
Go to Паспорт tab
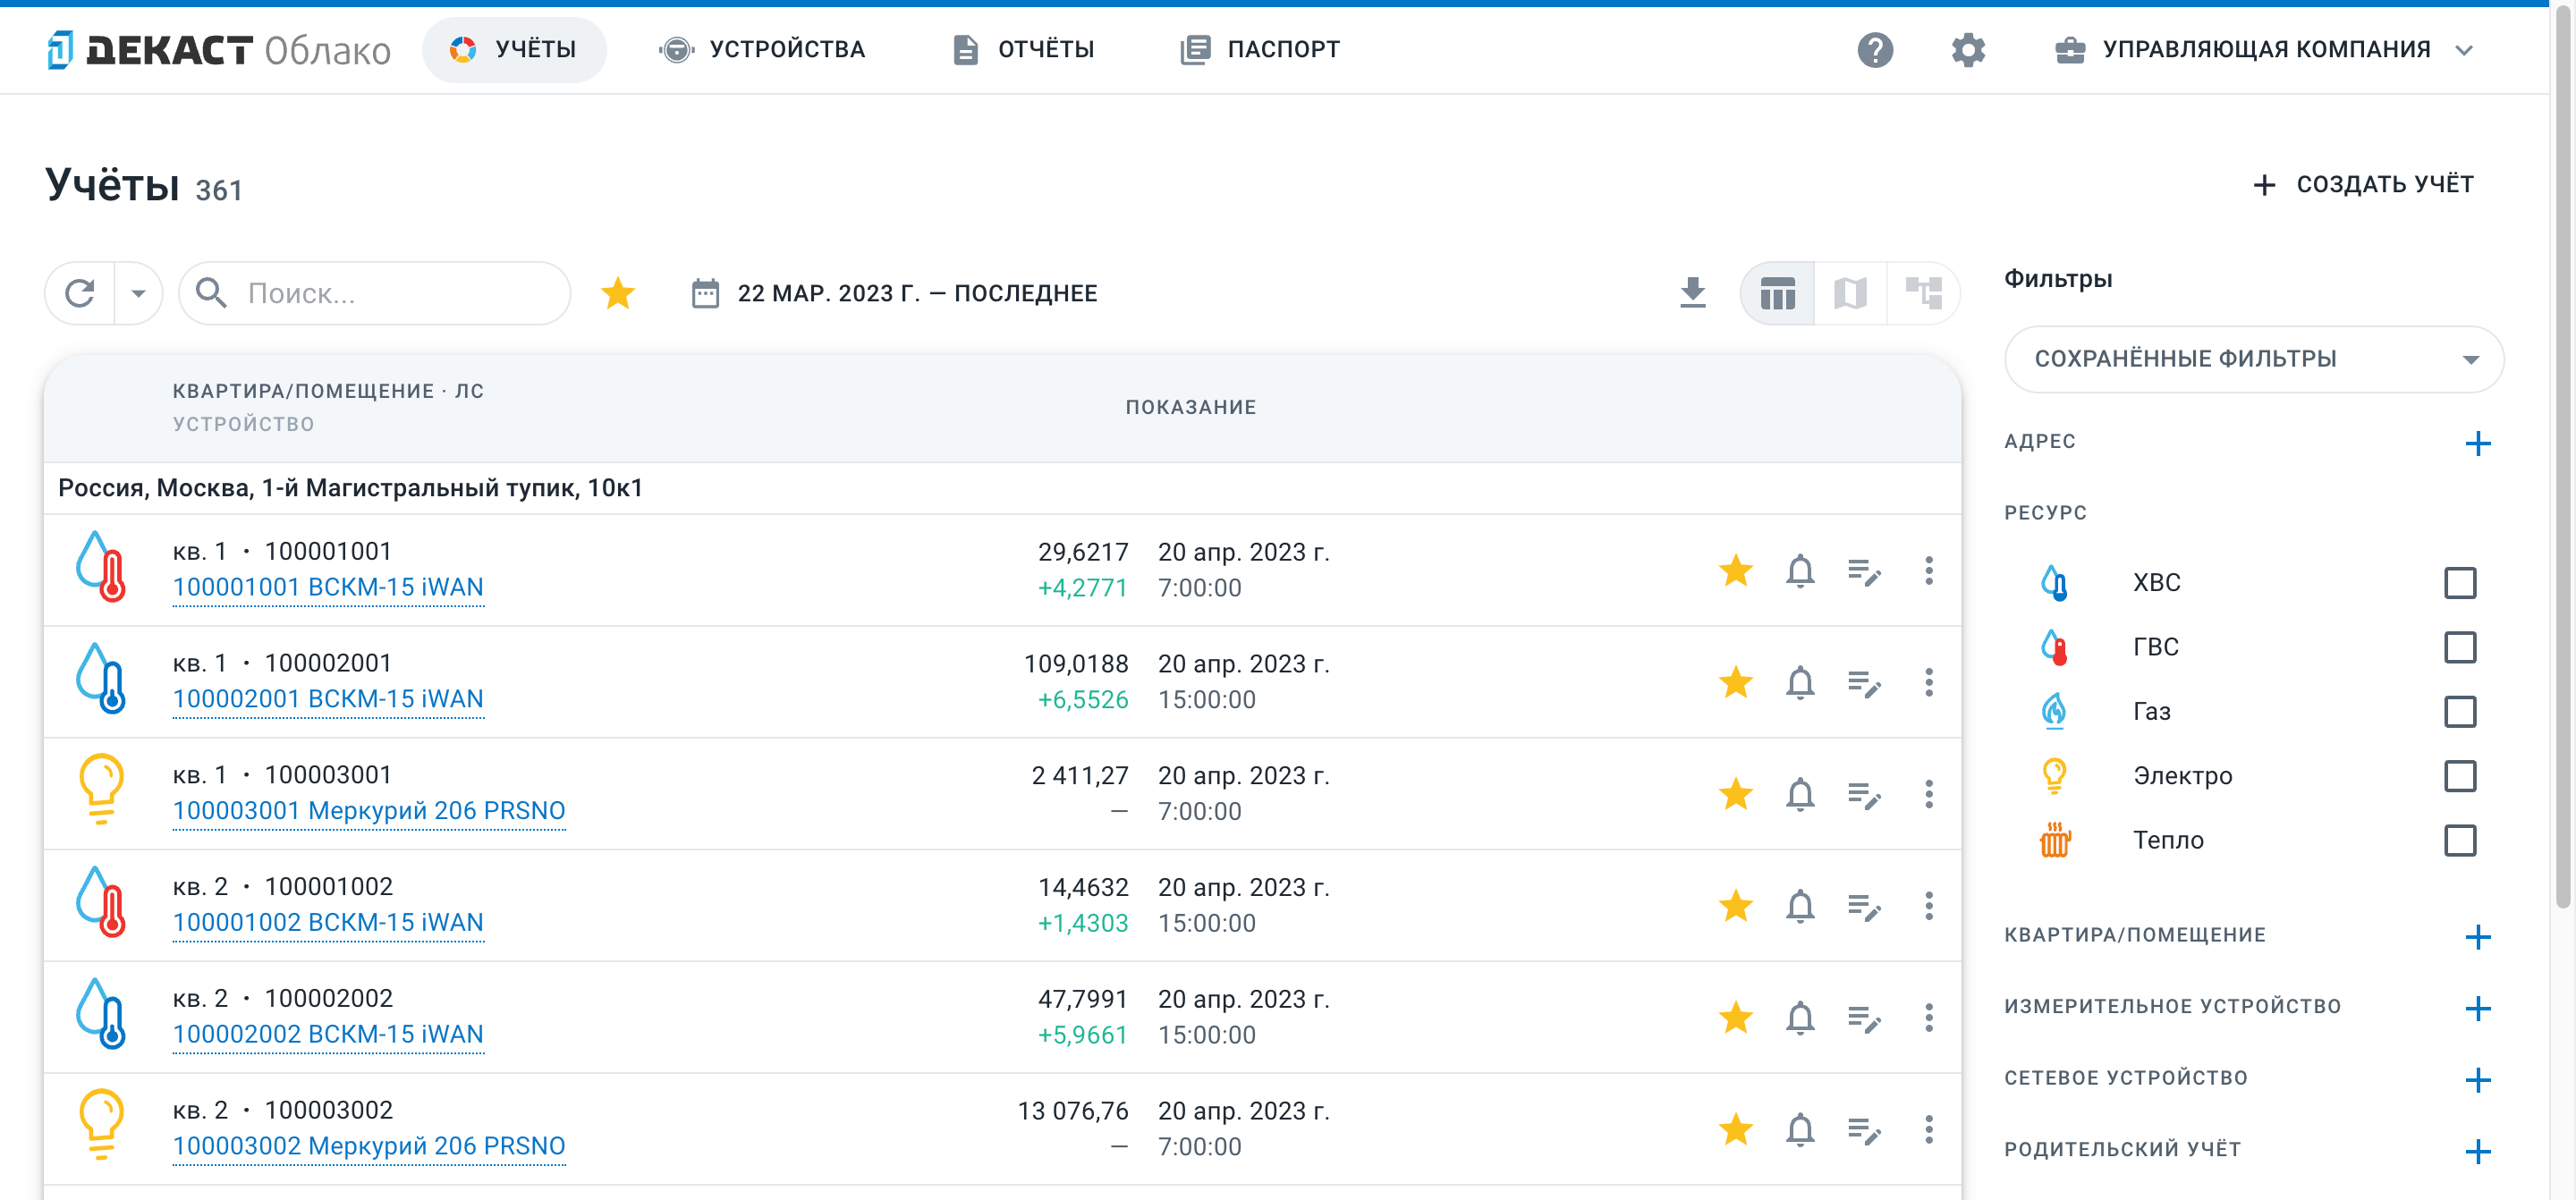pos(1260,49)
